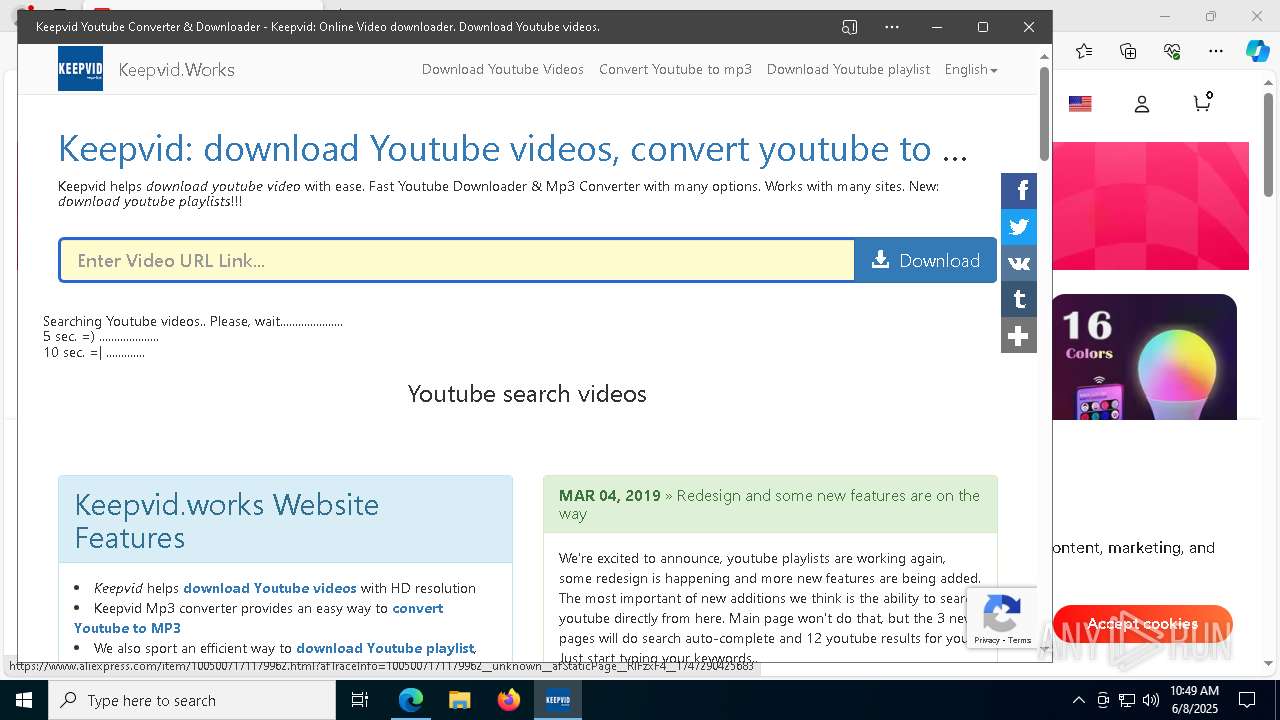1280x720 pixels.
Task: Open Collections in Edge toolbar
Action: tap(1128, 51)
